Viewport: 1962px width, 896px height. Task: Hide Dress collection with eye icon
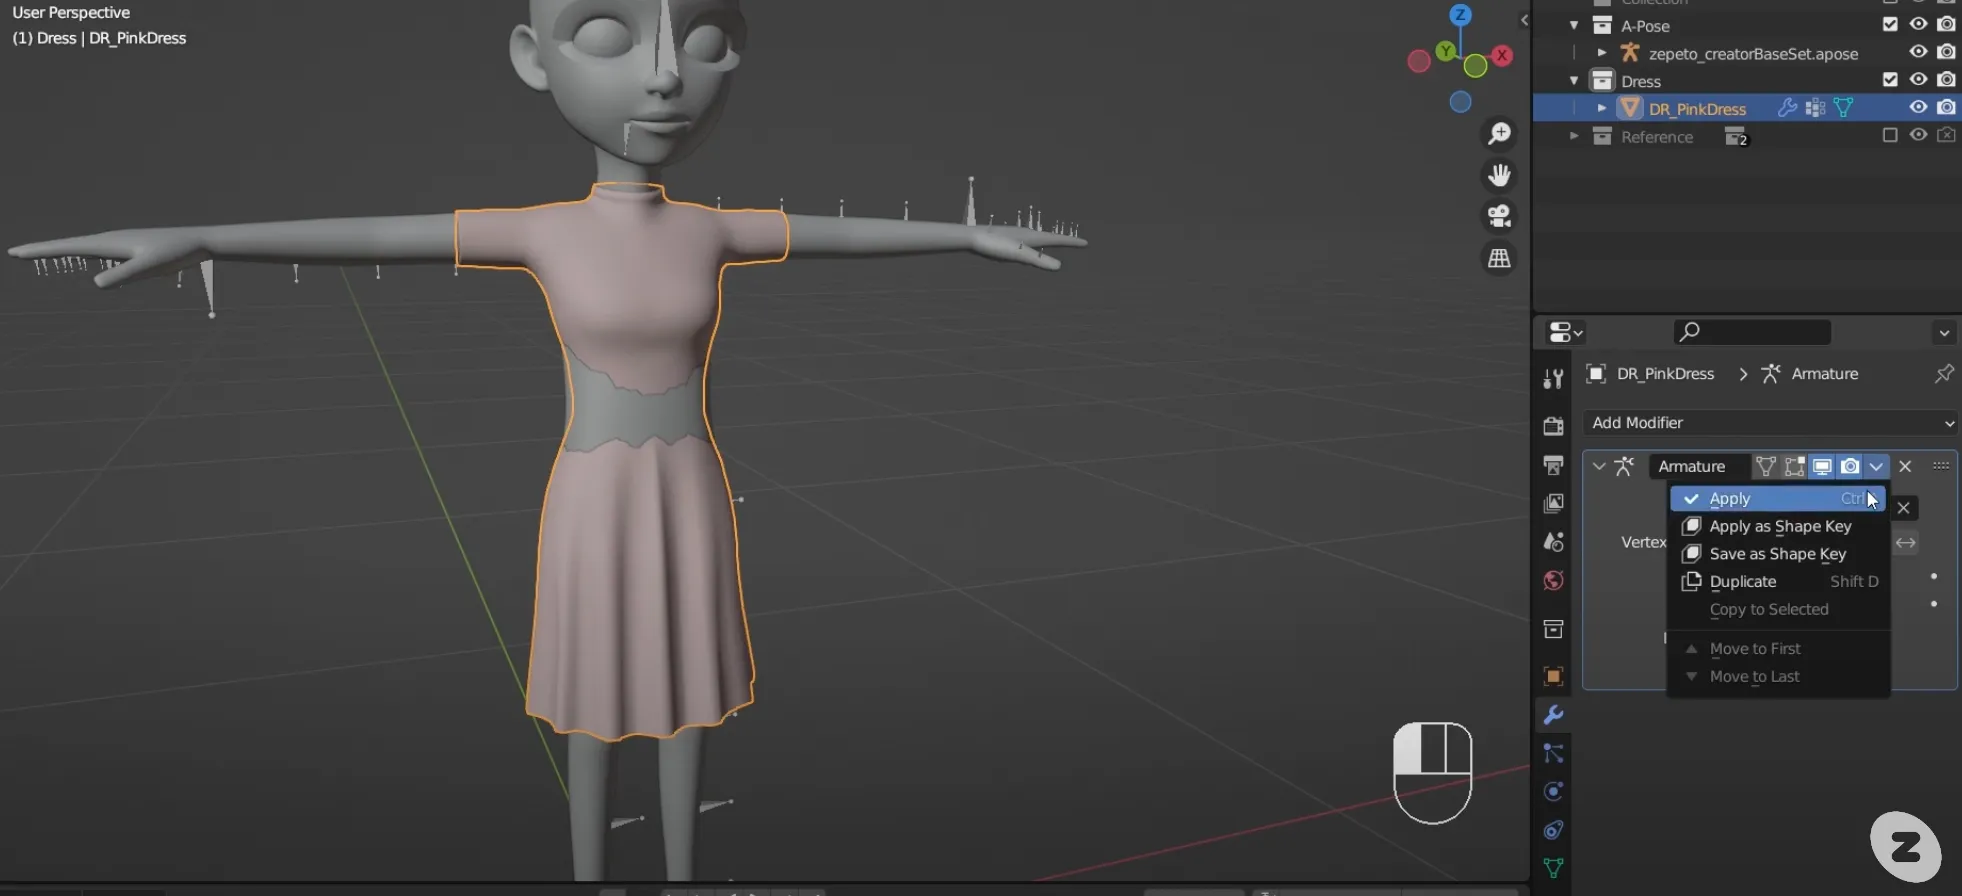pyautogui.click(x=1918, y=79)
